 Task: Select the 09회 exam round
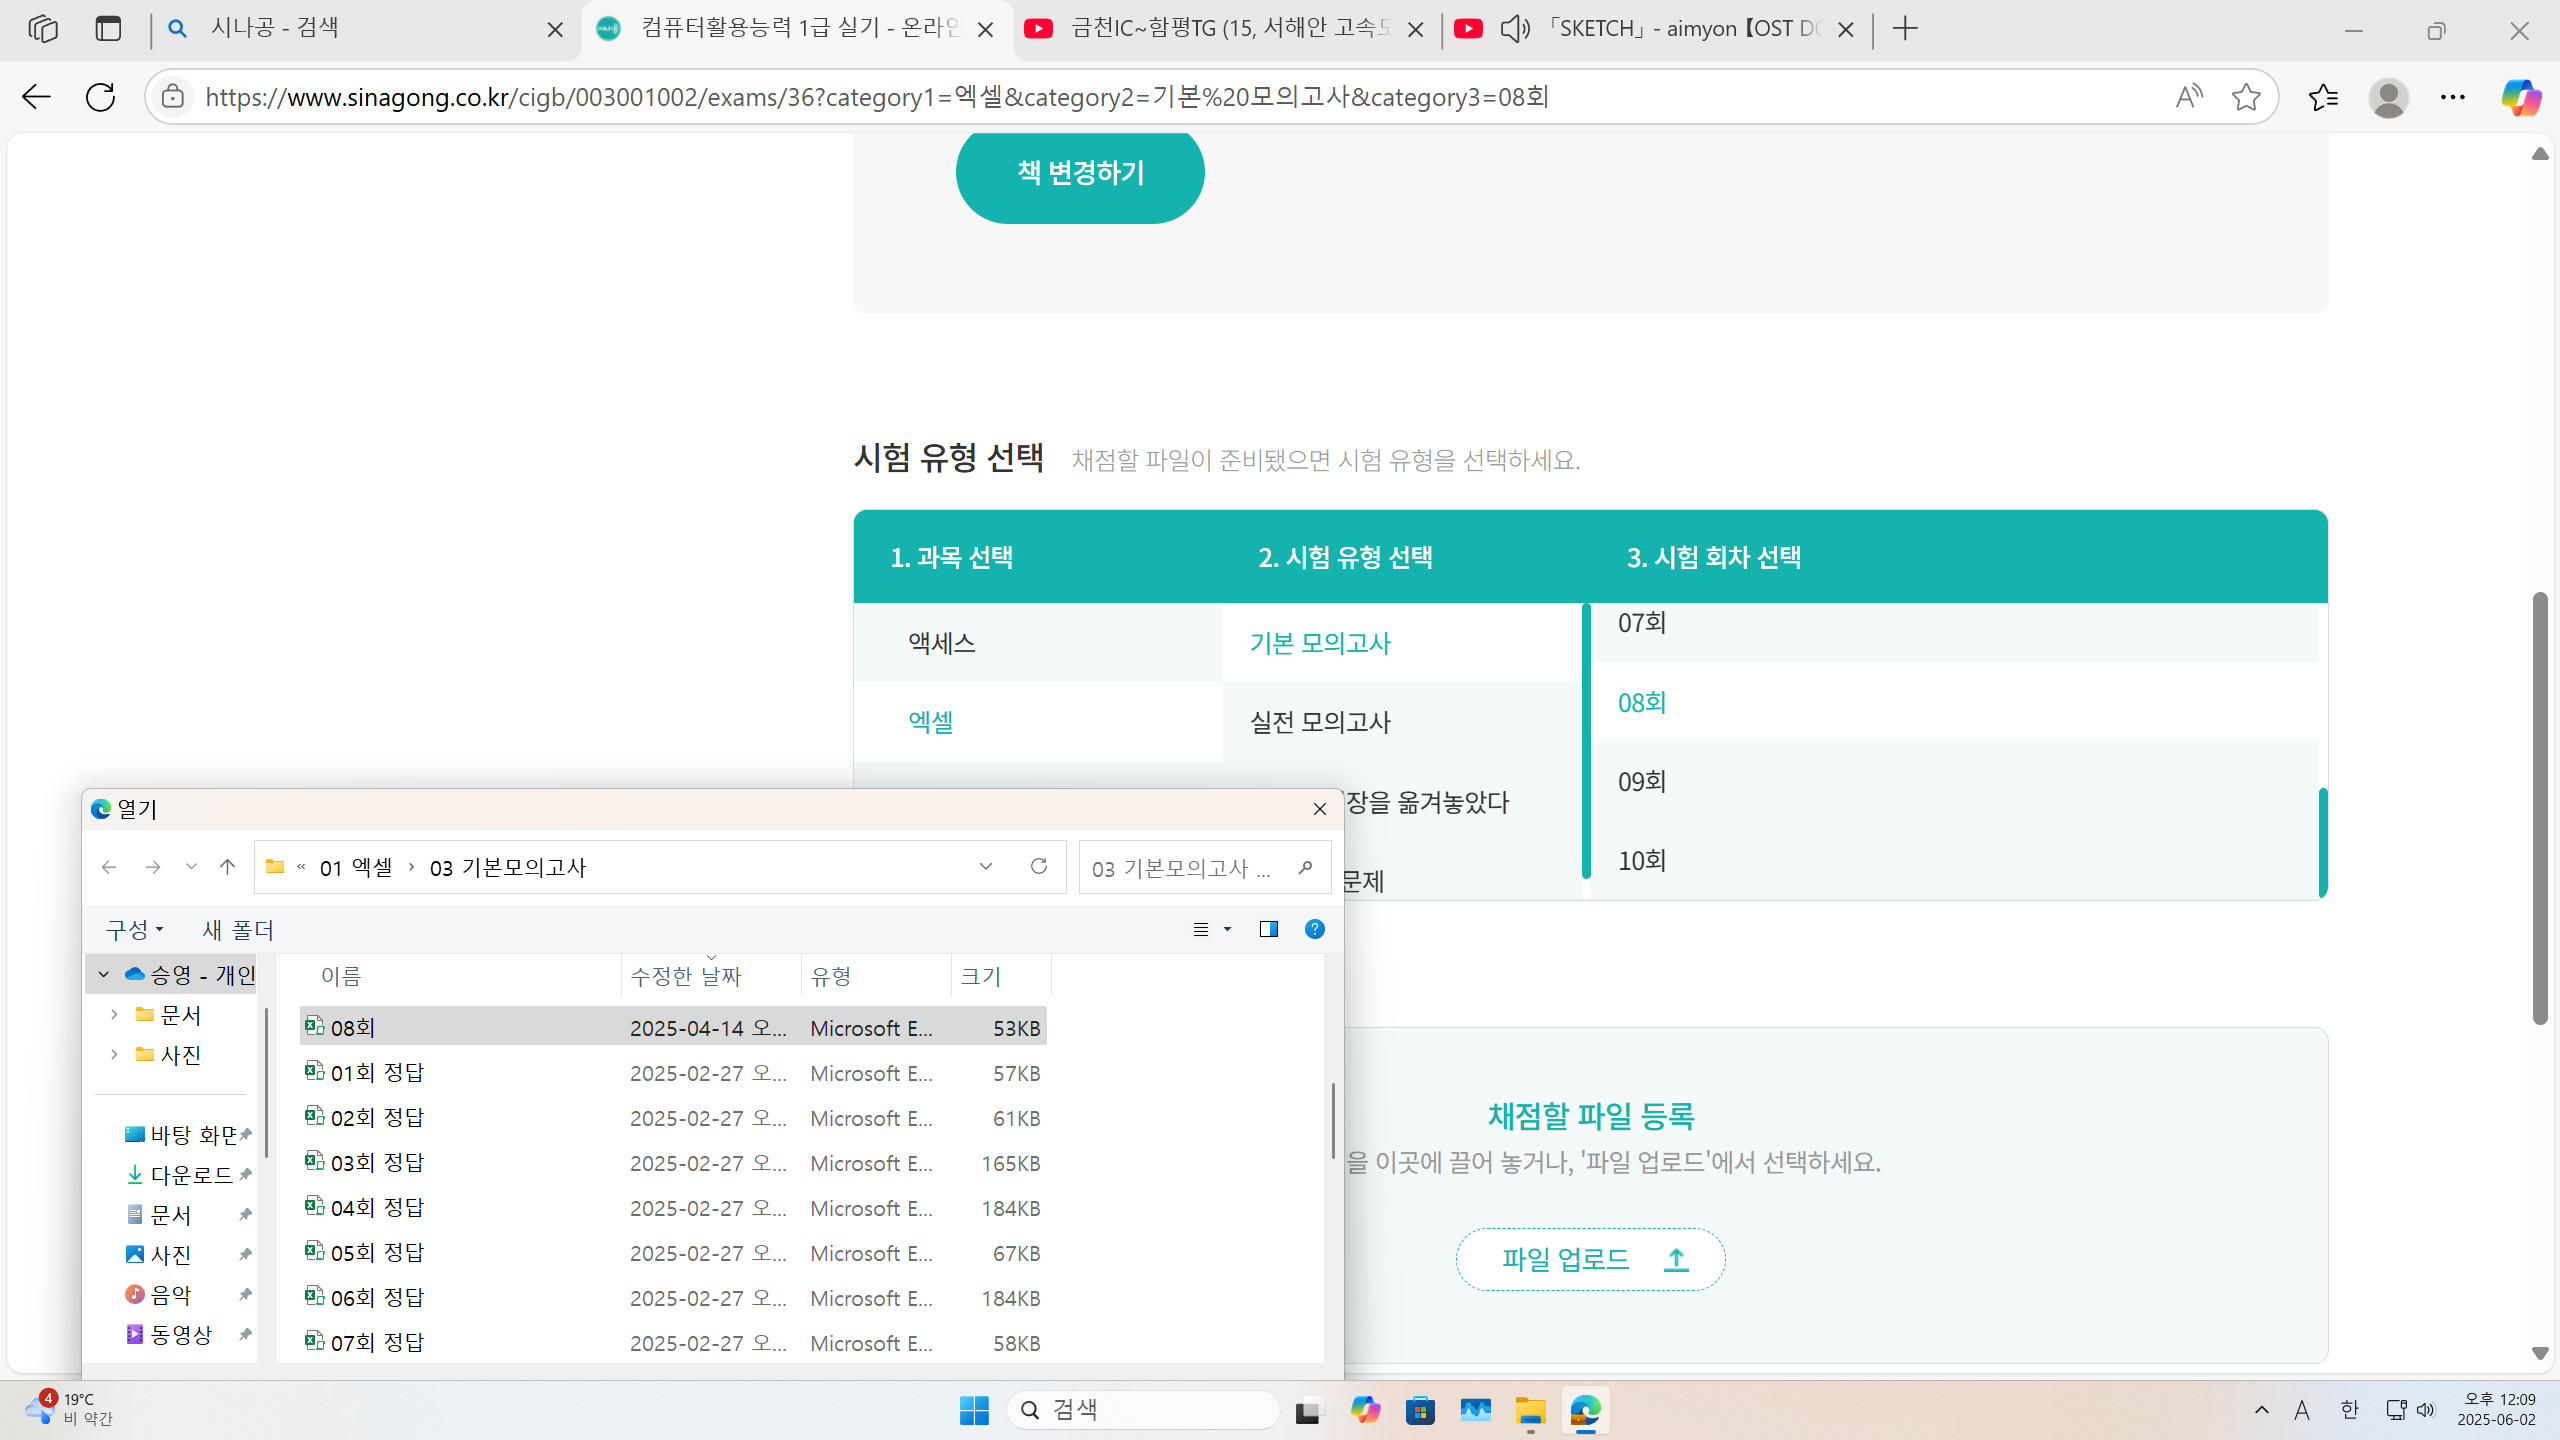(x=1642, y=781)
